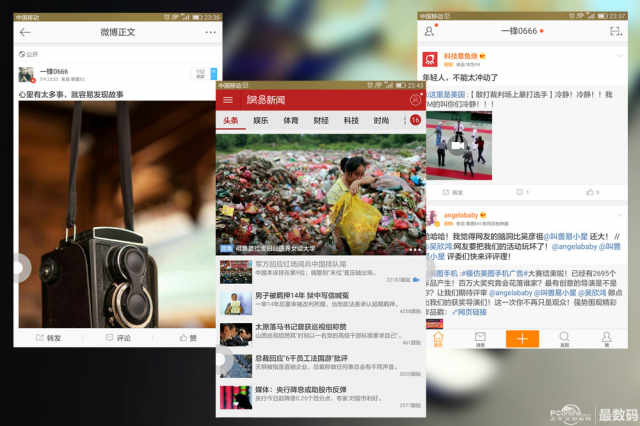Tap the home icon in the Weibo bottom bar
The width and height of the screenshot is (640, 426).
click(x=438, y=339)
